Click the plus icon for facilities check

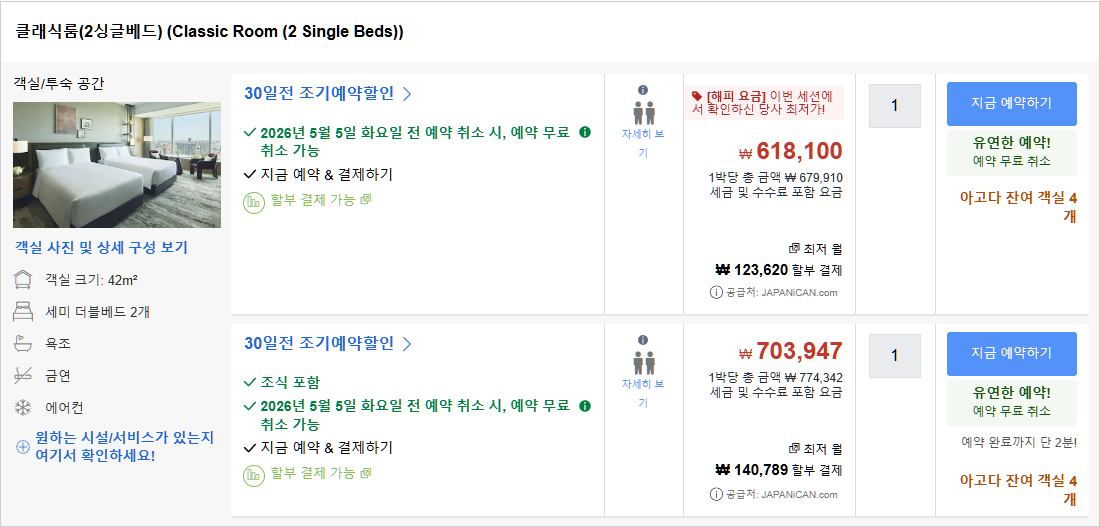[22, 446]
